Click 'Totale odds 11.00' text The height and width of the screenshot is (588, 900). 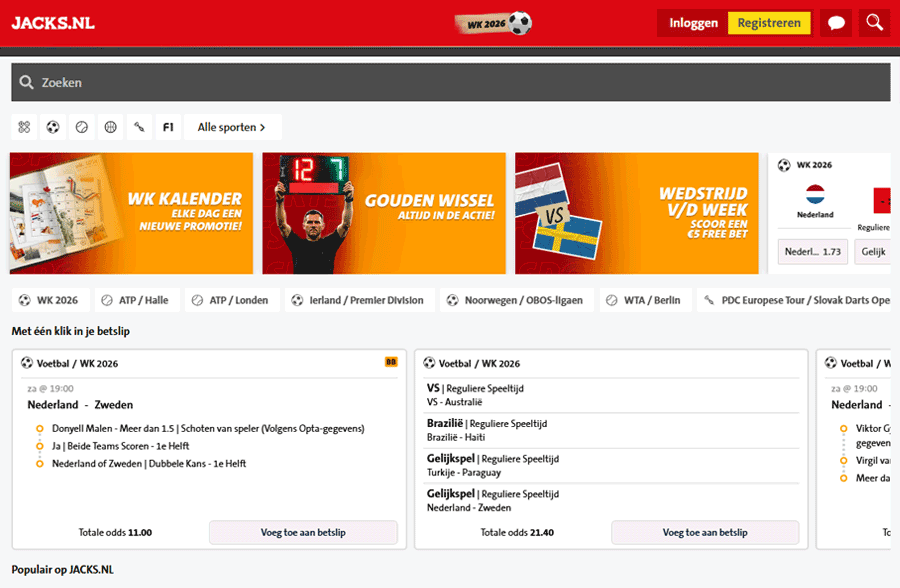[x=115, y=532]
